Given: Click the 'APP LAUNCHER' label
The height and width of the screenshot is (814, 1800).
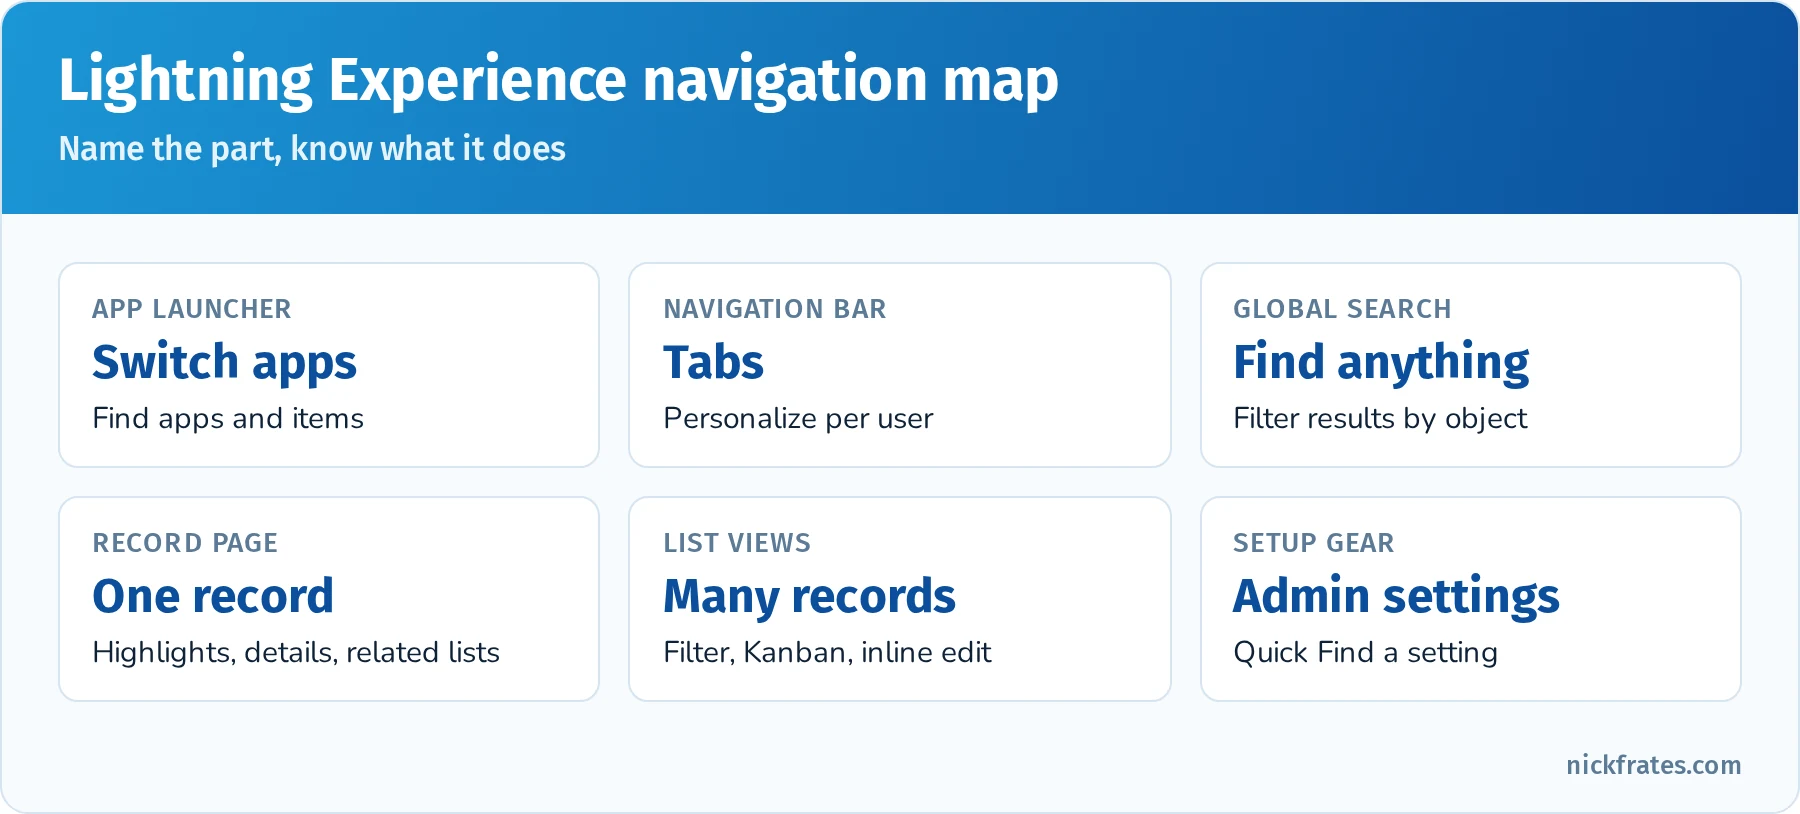Looking at the screenshot, I should point(192,309).
